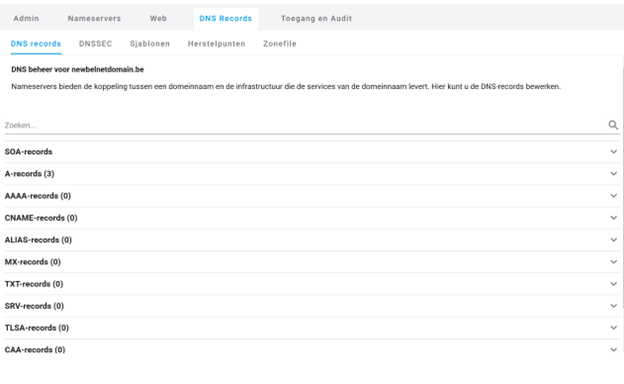
Task: Expand the CAA-records (0) chevron
Action: [613, 350]
